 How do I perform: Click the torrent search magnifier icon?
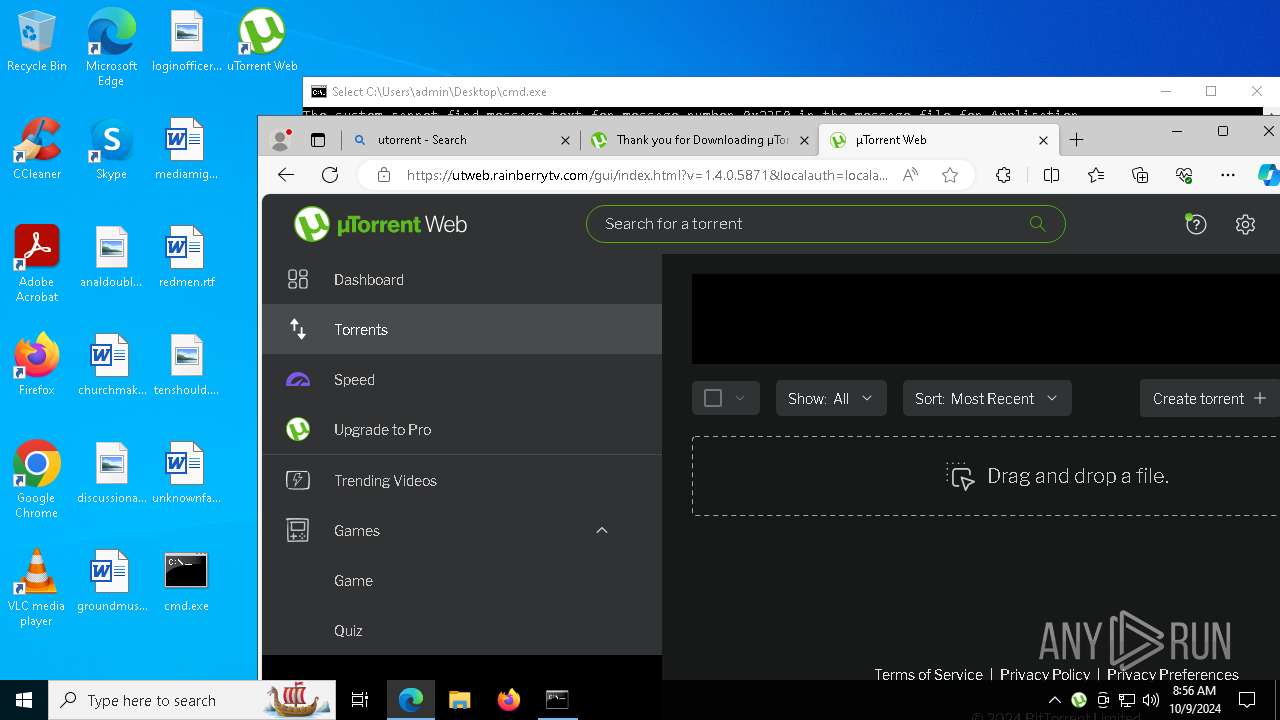pos(1037,224)
